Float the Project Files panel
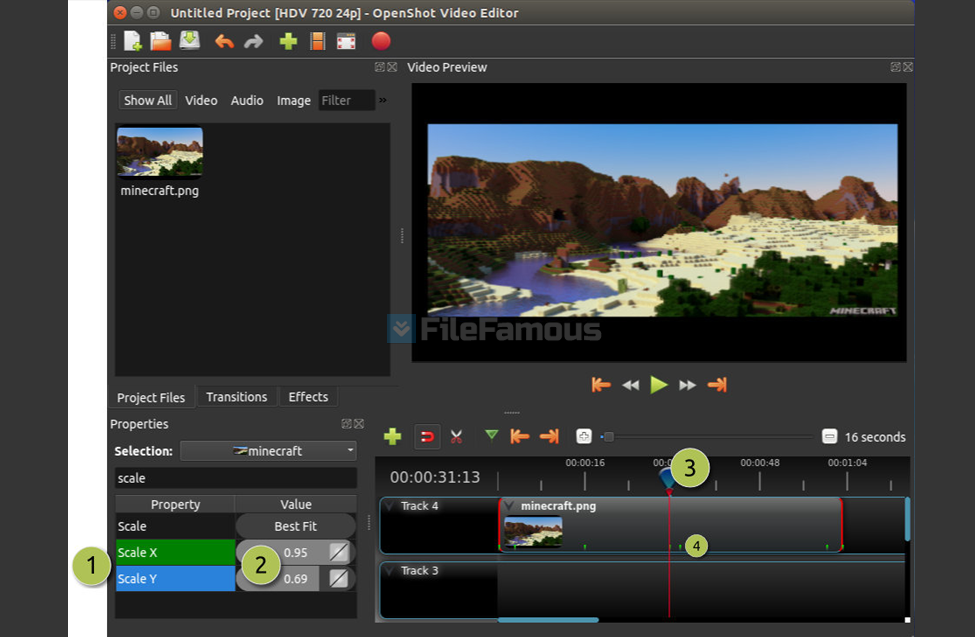Screen dimensions: 975x637 pyautogui.click(x=379, y=67)
